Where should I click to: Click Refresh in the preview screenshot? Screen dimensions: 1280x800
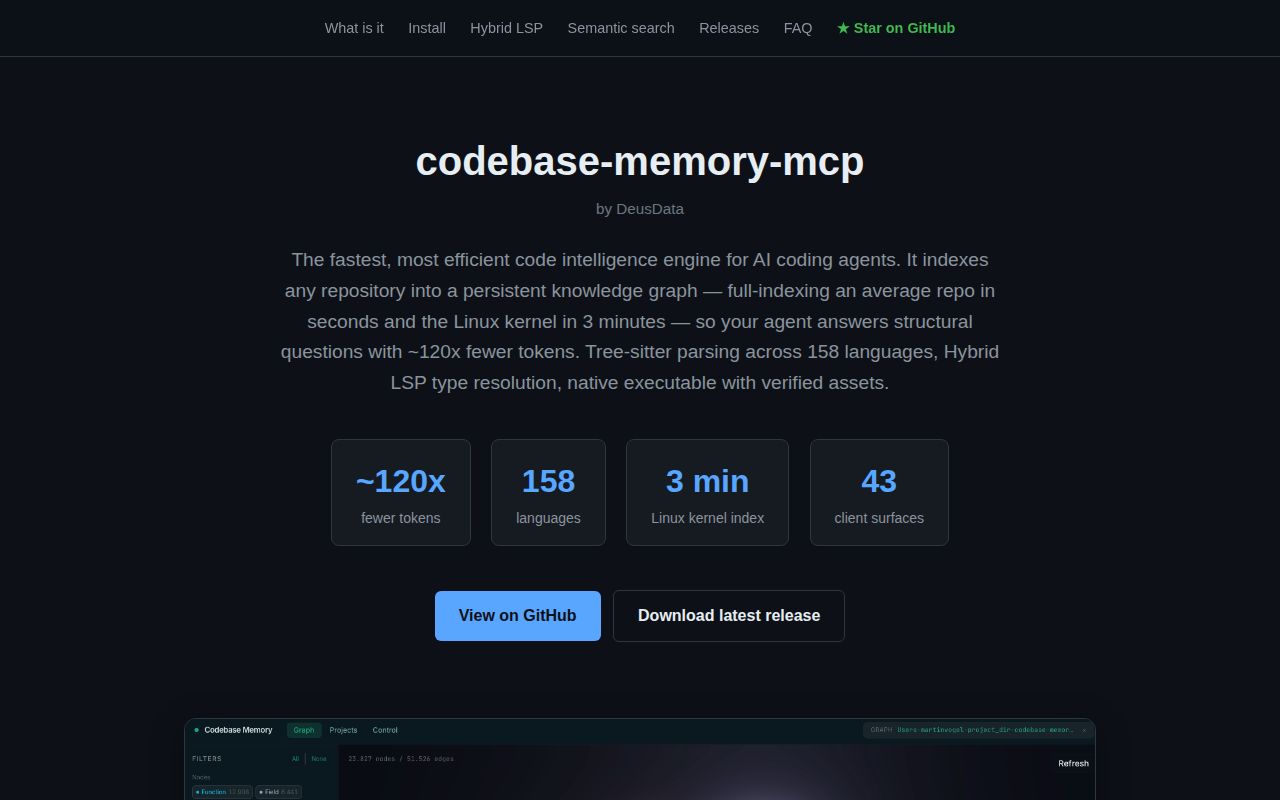pyautogui.click(x=1073, y=763)
